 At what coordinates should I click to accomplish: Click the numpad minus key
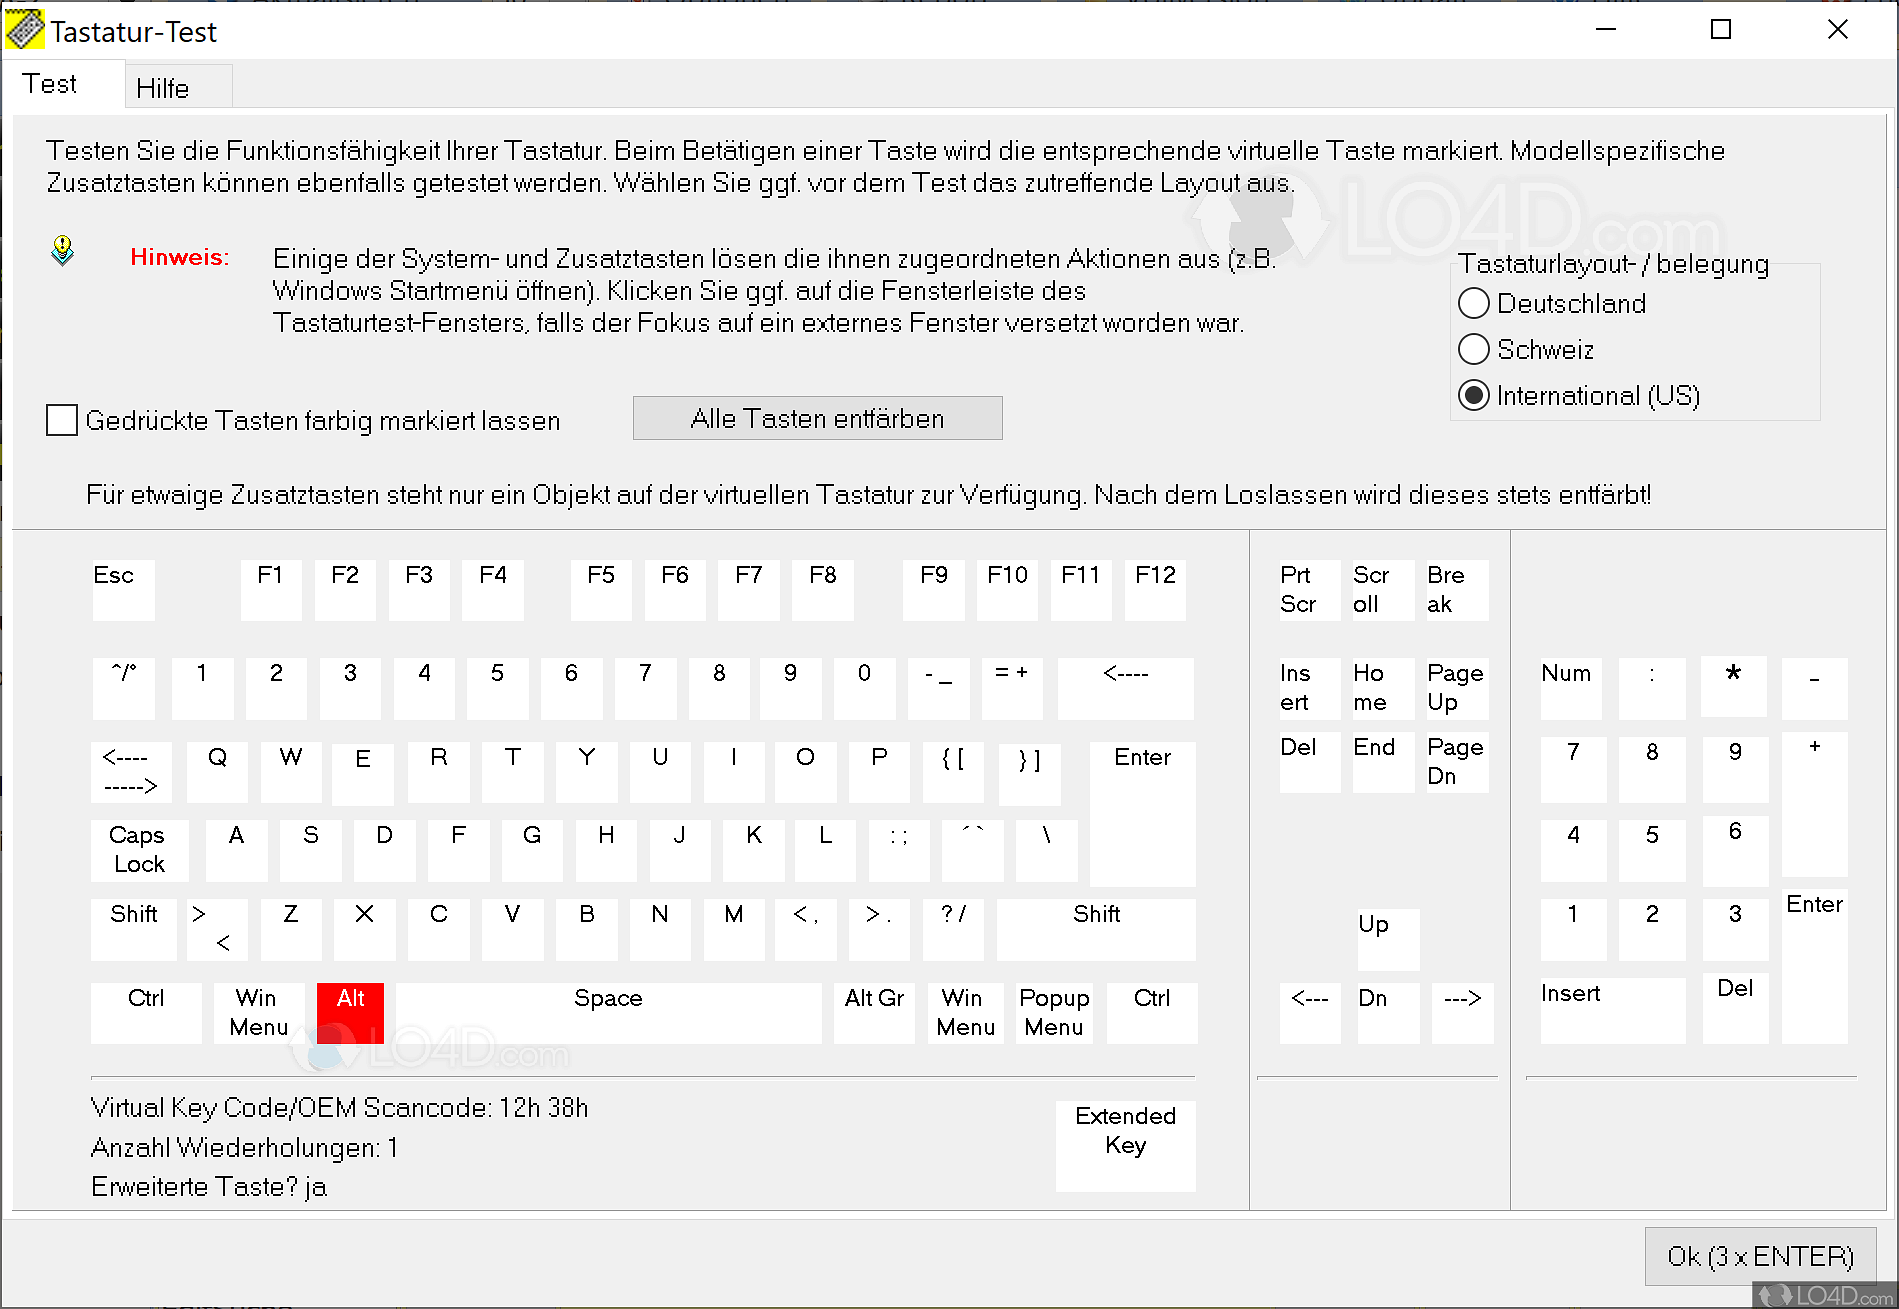tap(1815, 688)
